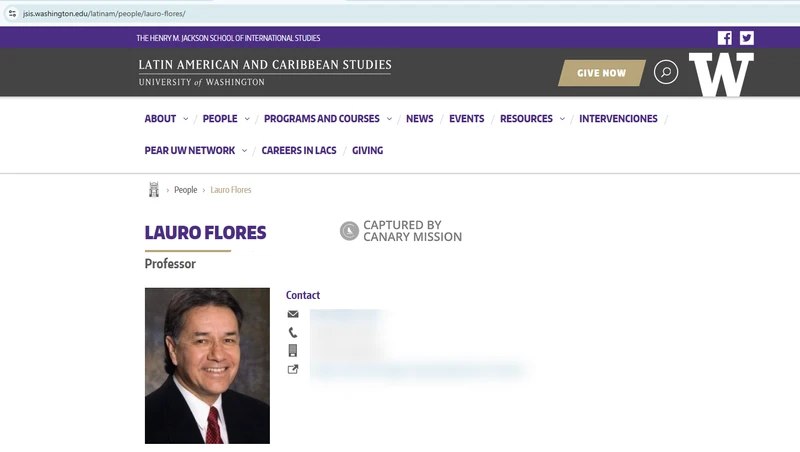800x452 pixels.
Task: Click the browser address bar URL
Action: (x=104, y=14)
